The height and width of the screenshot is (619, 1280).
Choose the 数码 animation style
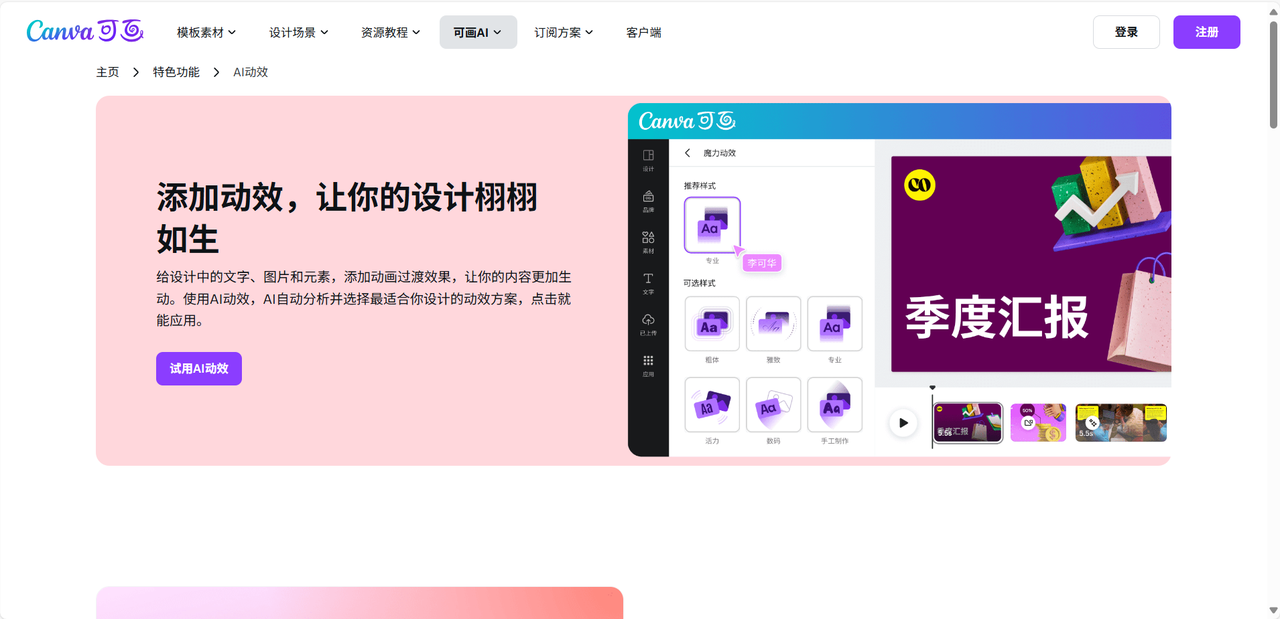click(x=774, y=405)
